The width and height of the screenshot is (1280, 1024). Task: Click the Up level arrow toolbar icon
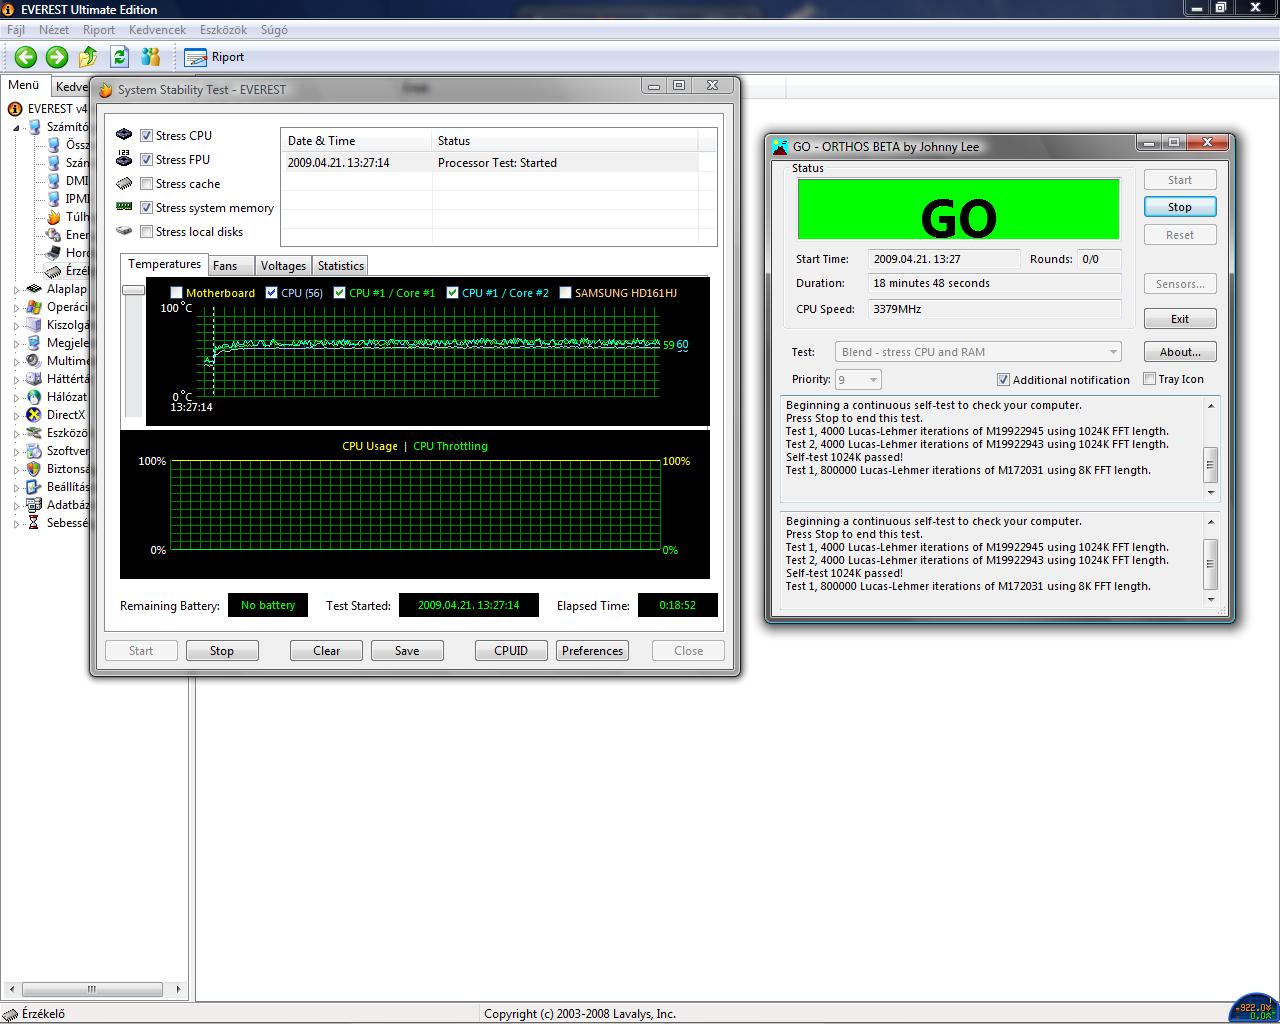88,57
